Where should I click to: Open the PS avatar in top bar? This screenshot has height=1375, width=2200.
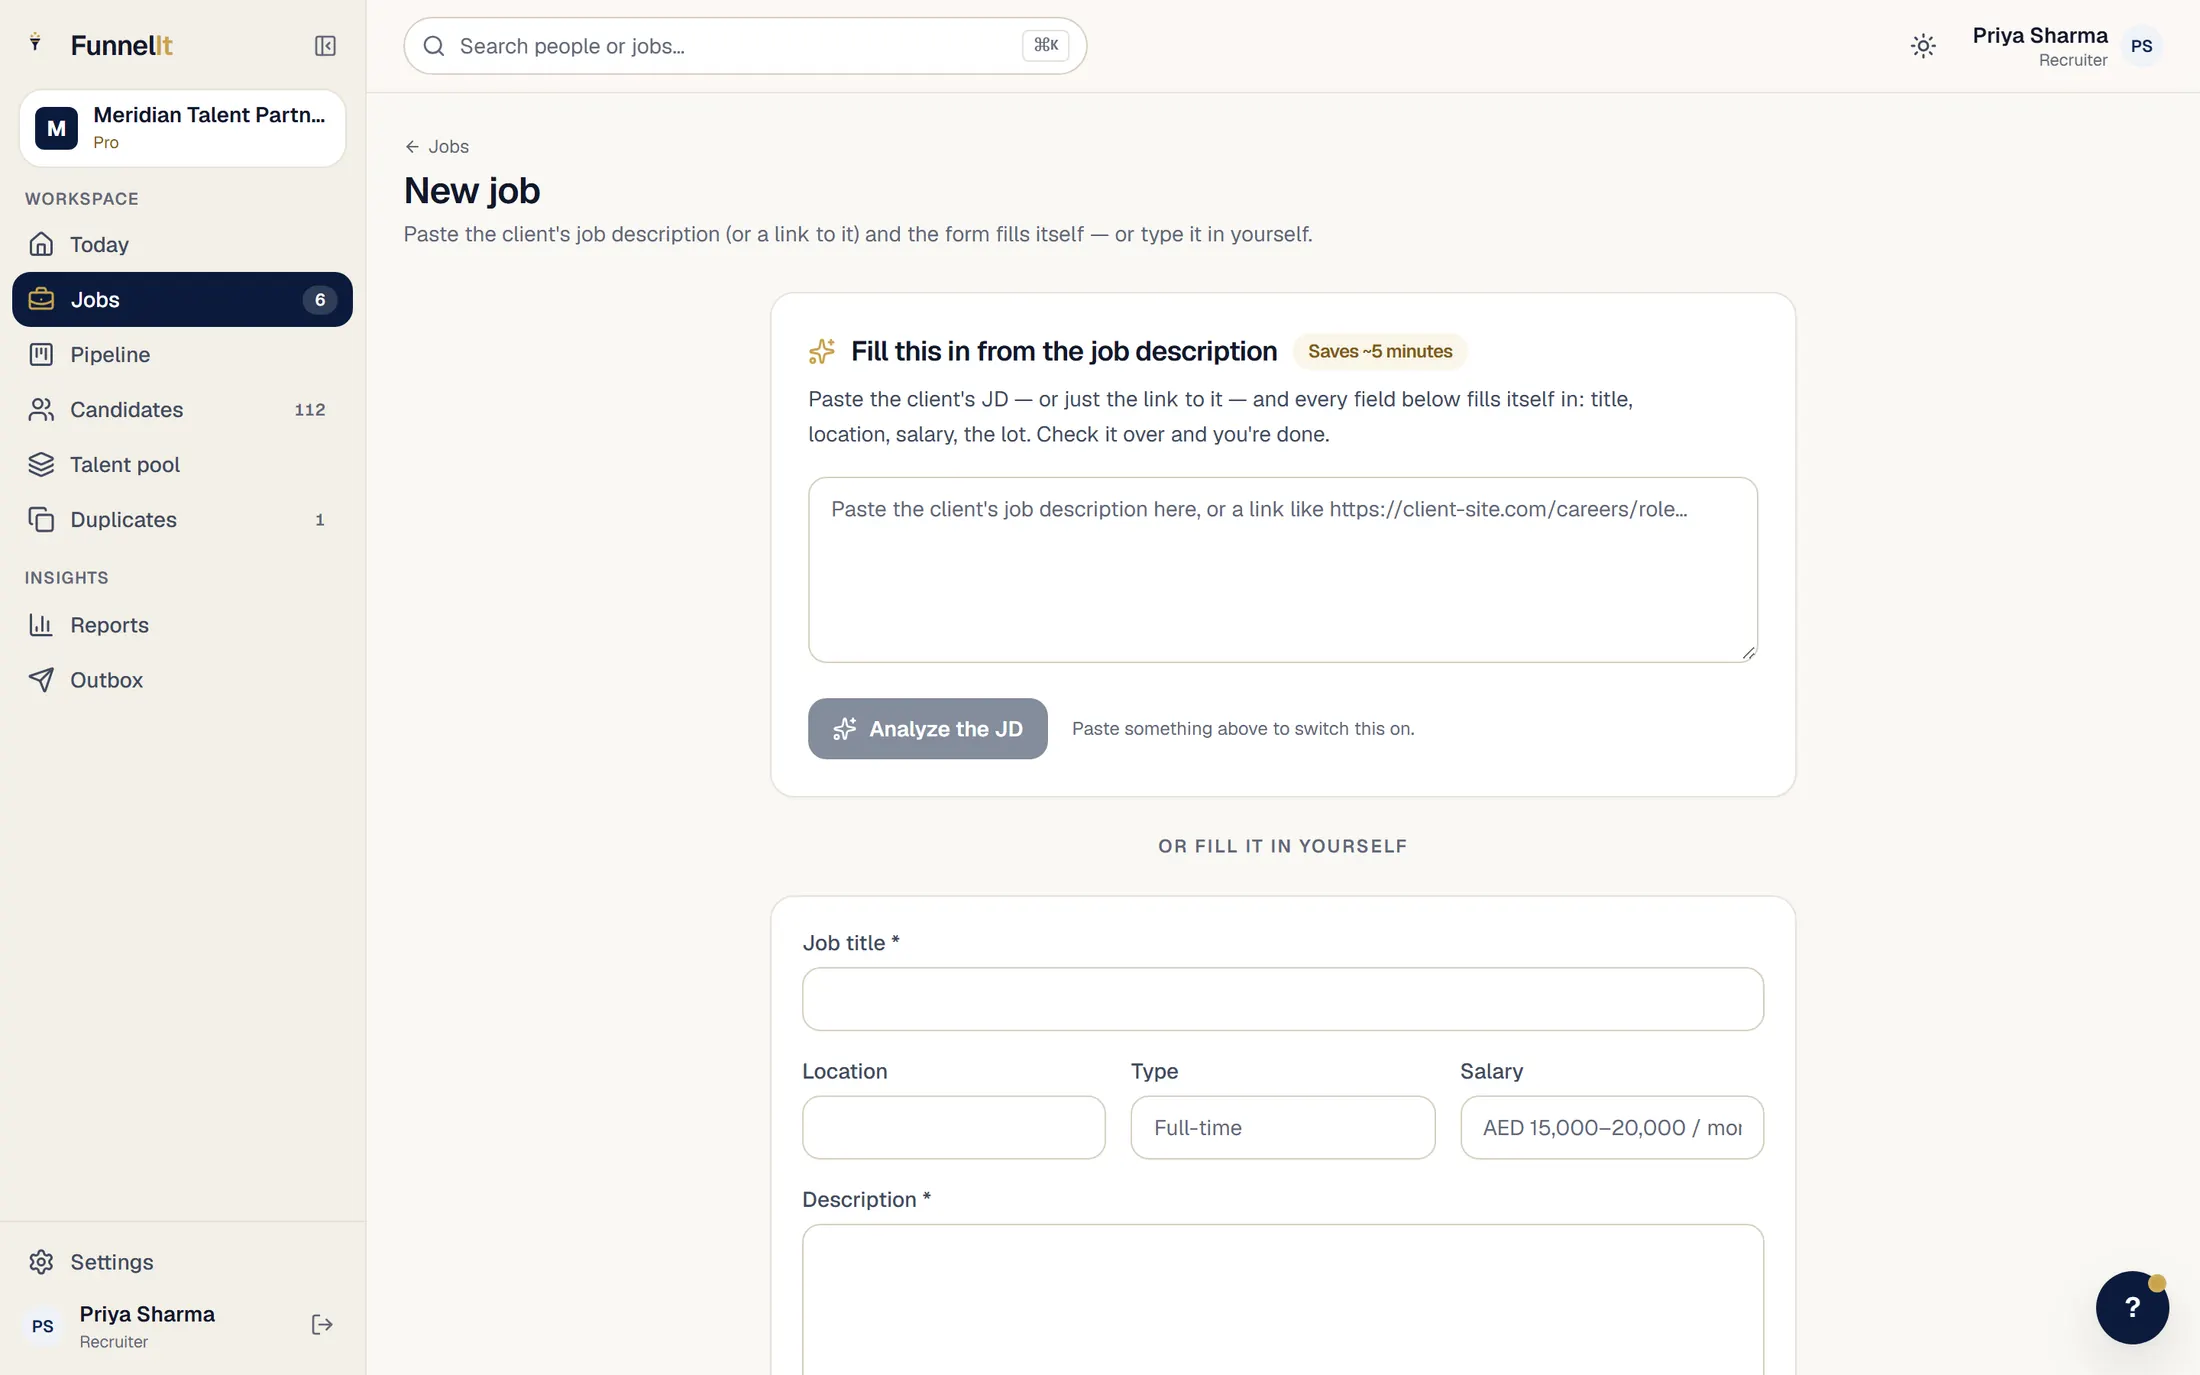2141,46
